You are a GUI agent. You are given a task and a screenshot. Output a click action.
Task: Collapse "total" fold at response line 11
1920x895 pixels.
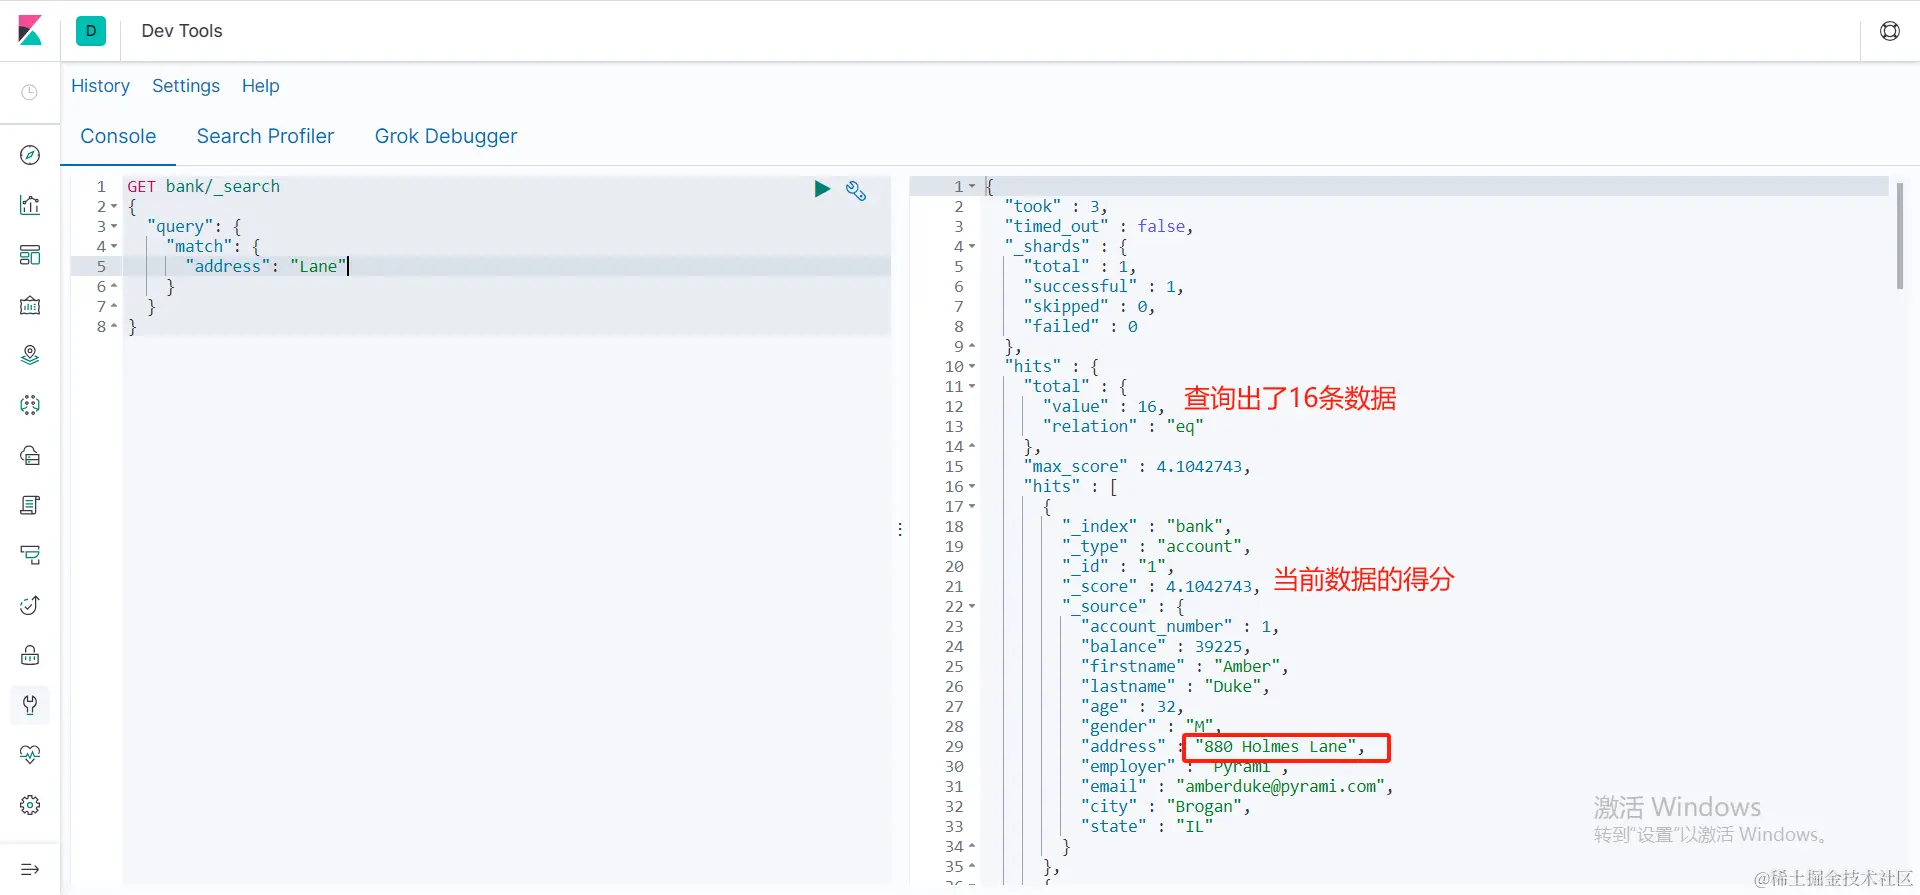(x=972, y=387)
